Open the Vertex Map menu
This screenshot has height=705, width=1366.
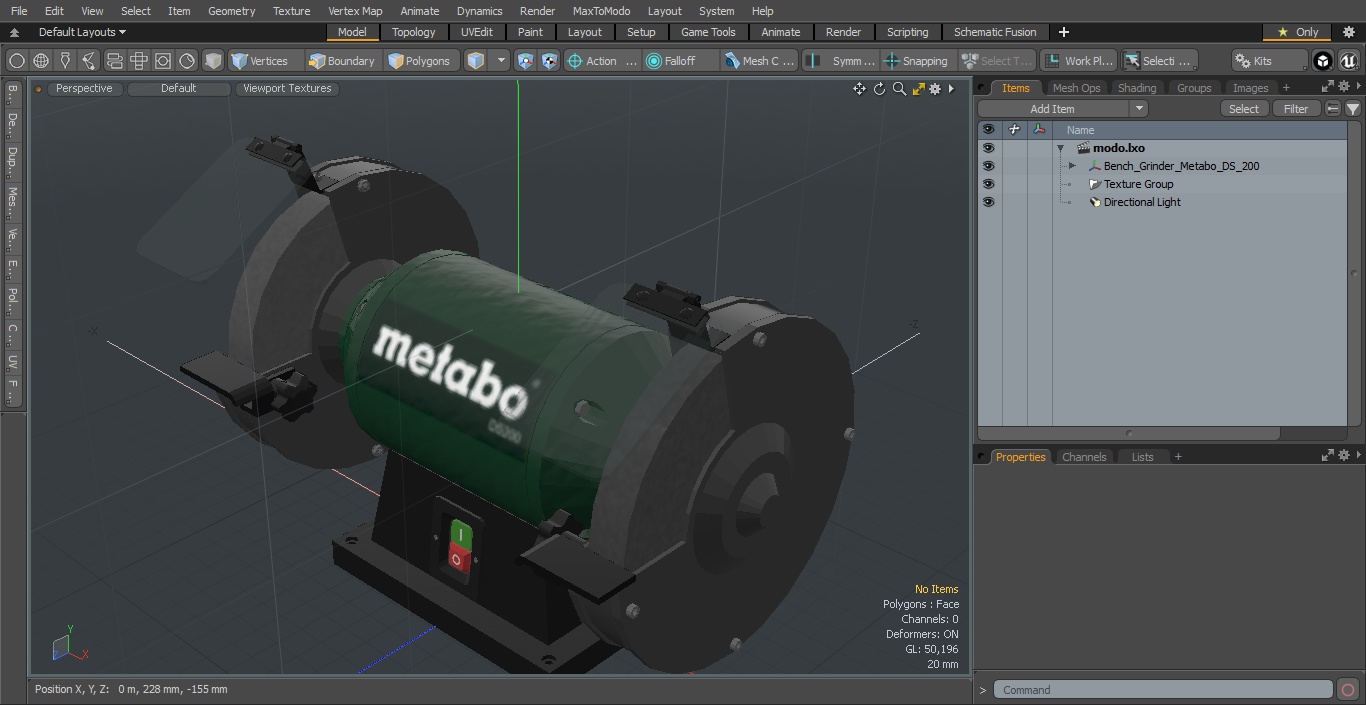pos(355,11)
